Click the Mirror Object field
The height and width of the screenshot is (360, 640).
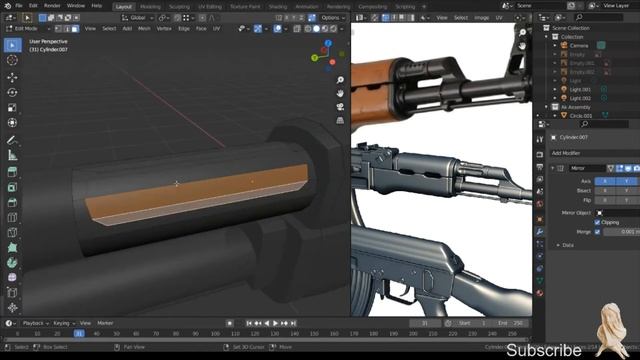point(618,213)
